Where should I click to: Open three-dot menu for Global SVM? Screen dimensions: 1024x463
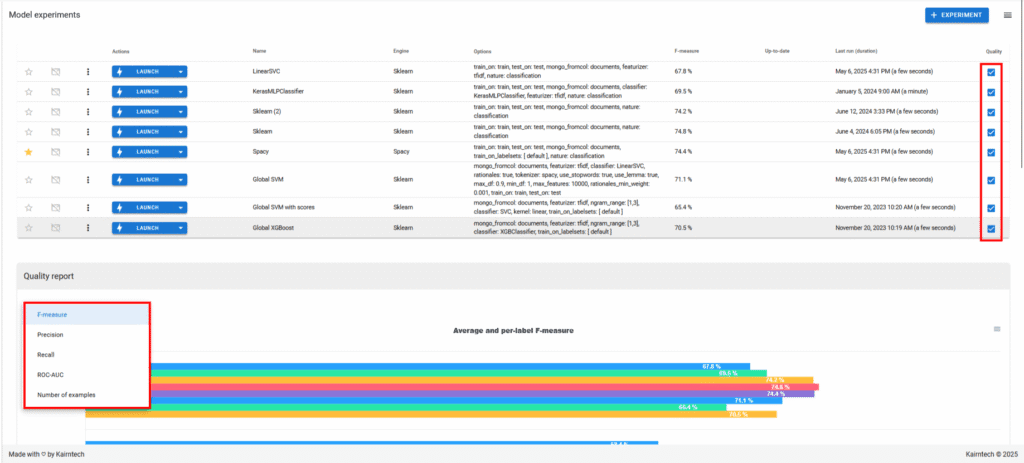click(x=88, y=180)
